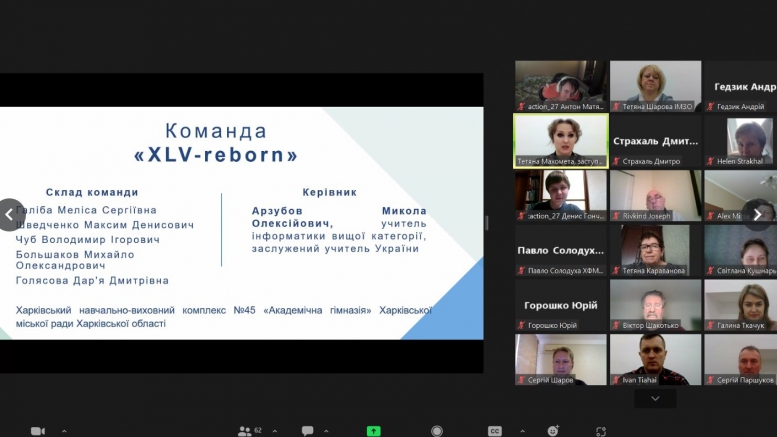Click the Склад команди heading on slide
The height and width of the screenshot is (437, 777).
tap(92, 192)
